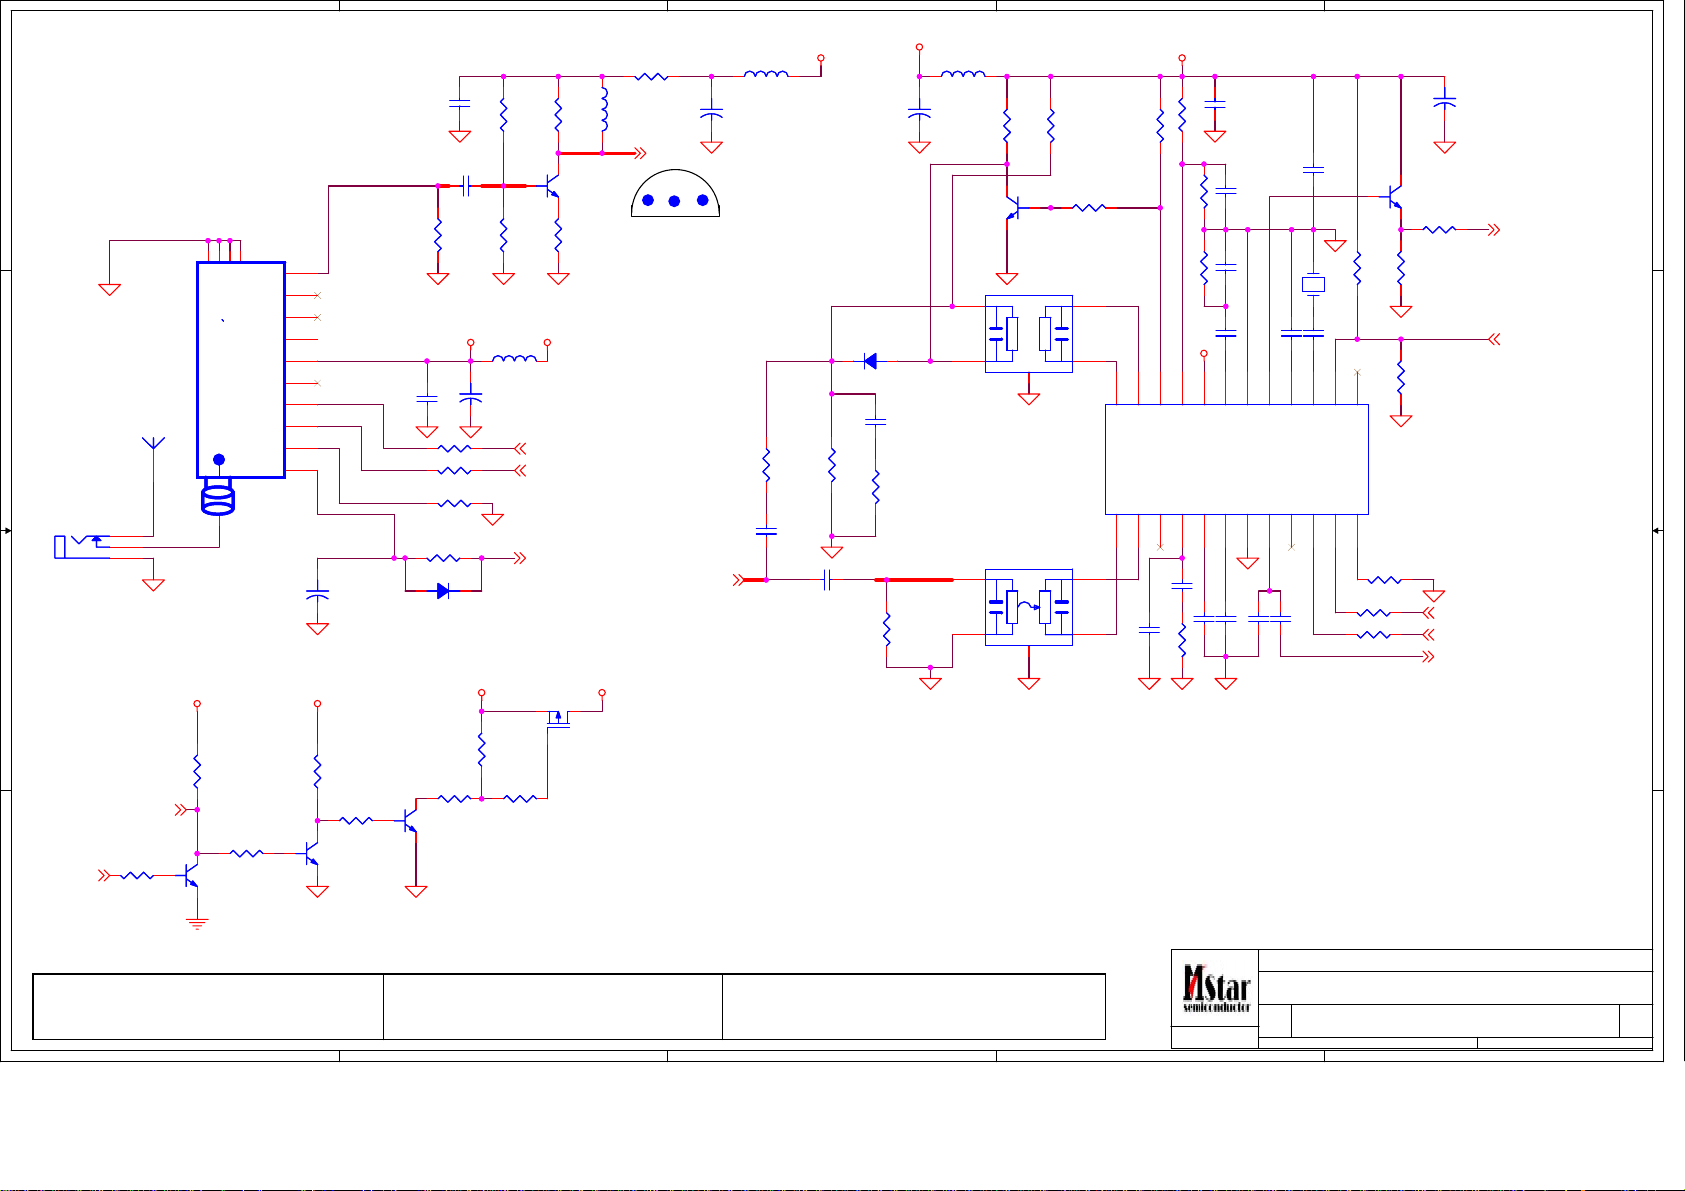
Task: Click the upper SAW filter block
Action: click(x=1029, y=334)
